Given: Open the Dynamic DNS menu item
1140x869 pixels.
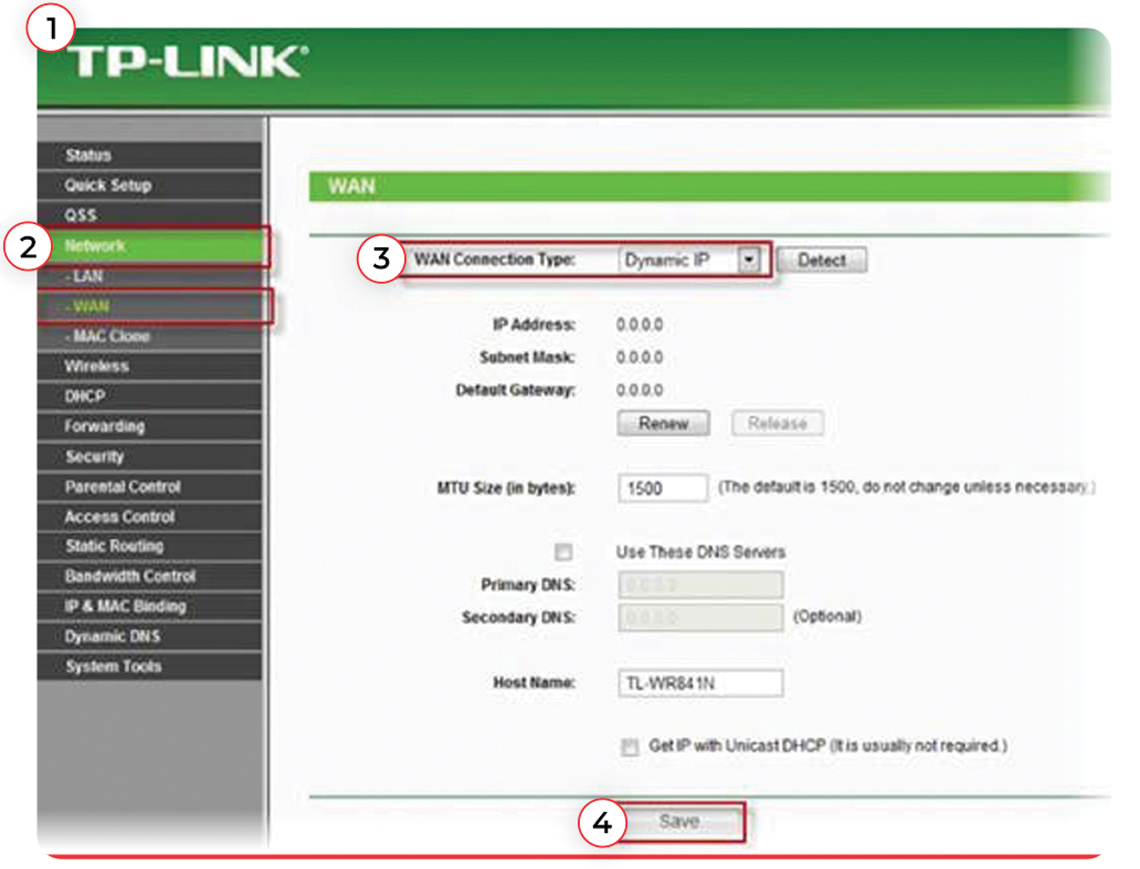Looking at the screenshot, I should point(149,636).
